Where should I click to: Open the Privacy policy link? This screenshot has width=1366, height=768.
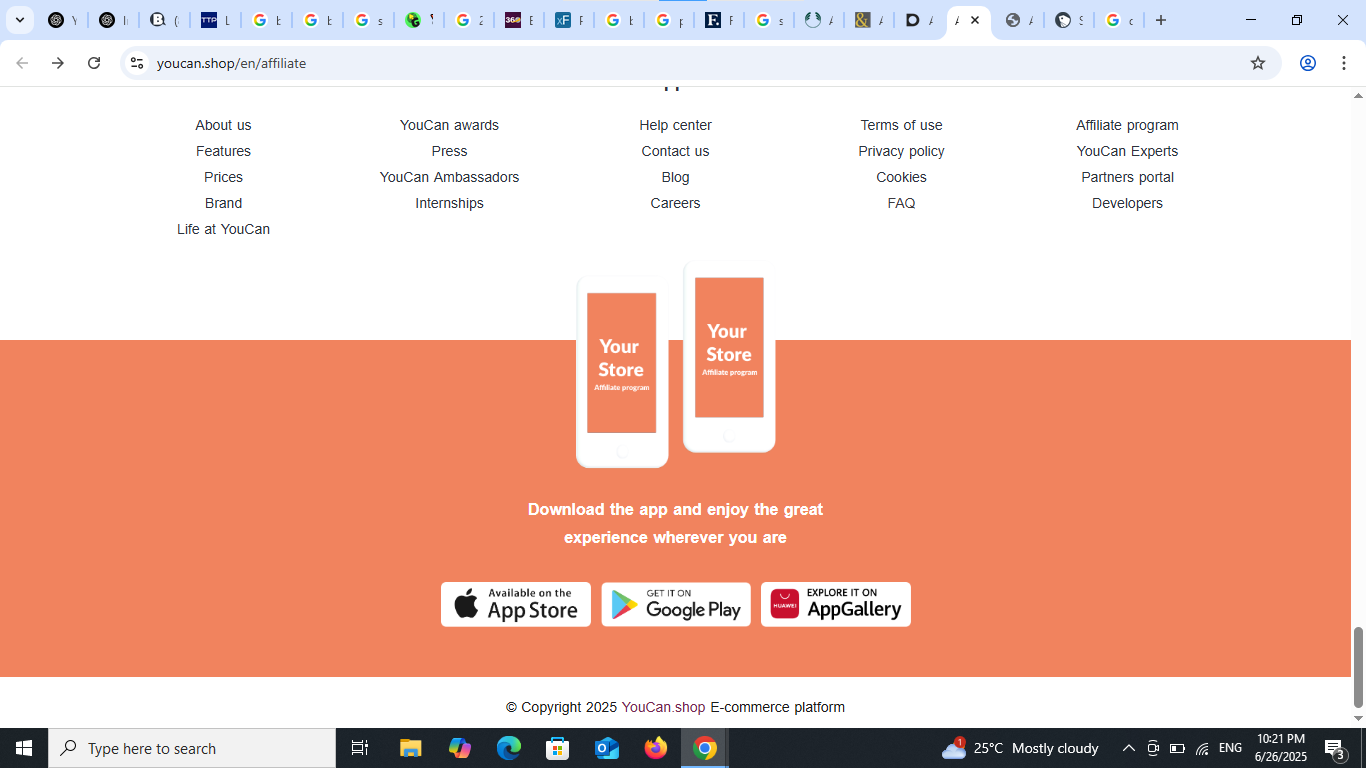901,151
